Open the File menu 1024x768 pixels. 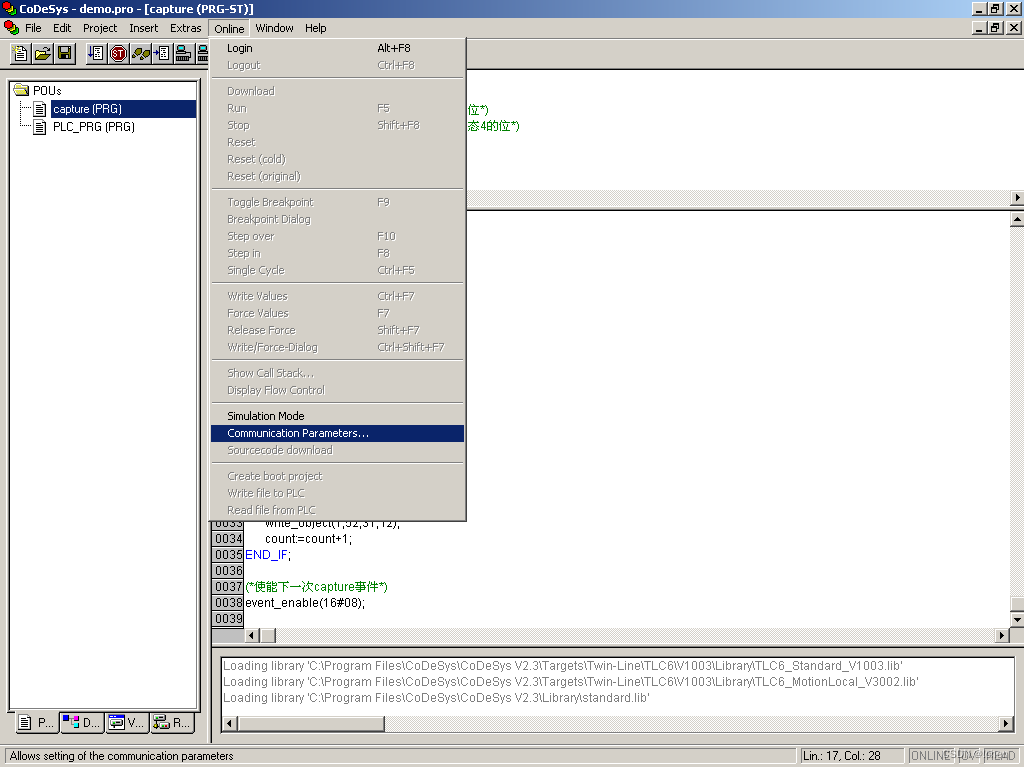33,28
